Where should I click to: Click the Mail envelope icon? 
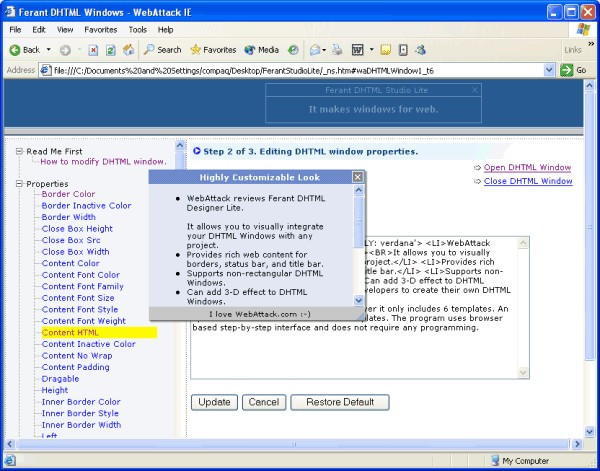coord(315,50)
